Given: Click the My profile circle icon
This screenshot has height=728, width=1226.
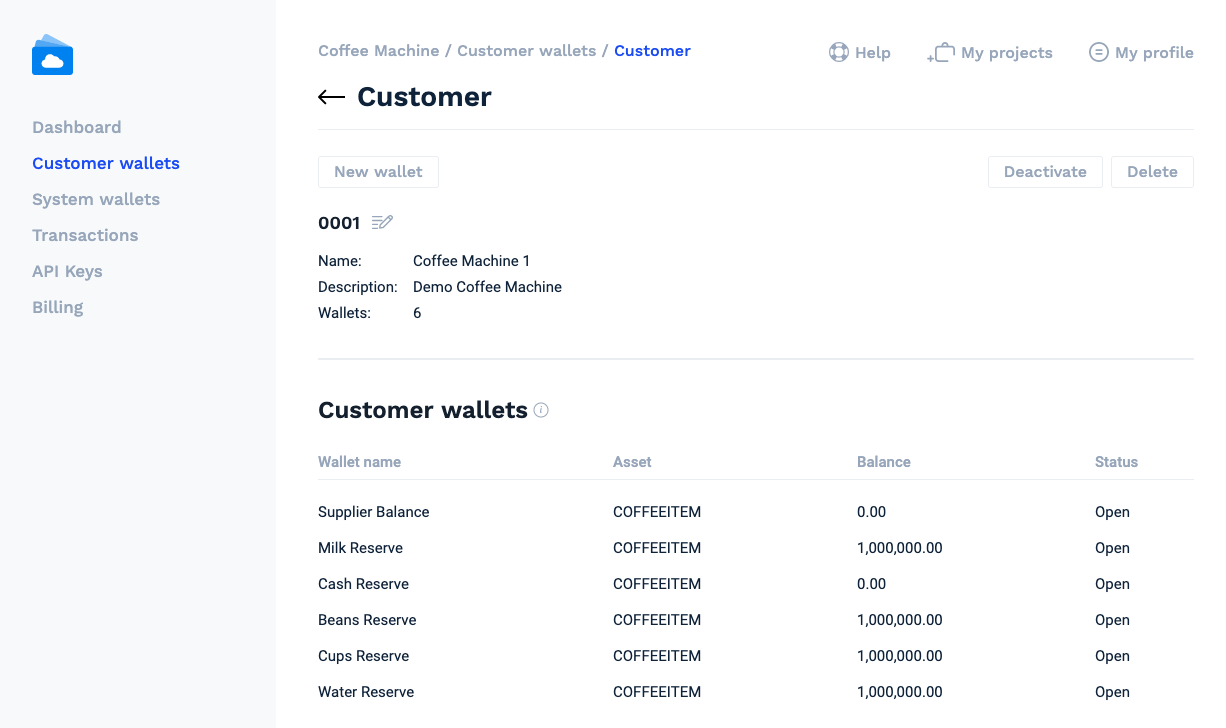Looking at the screenshot, I should (x=1098, y=52).
